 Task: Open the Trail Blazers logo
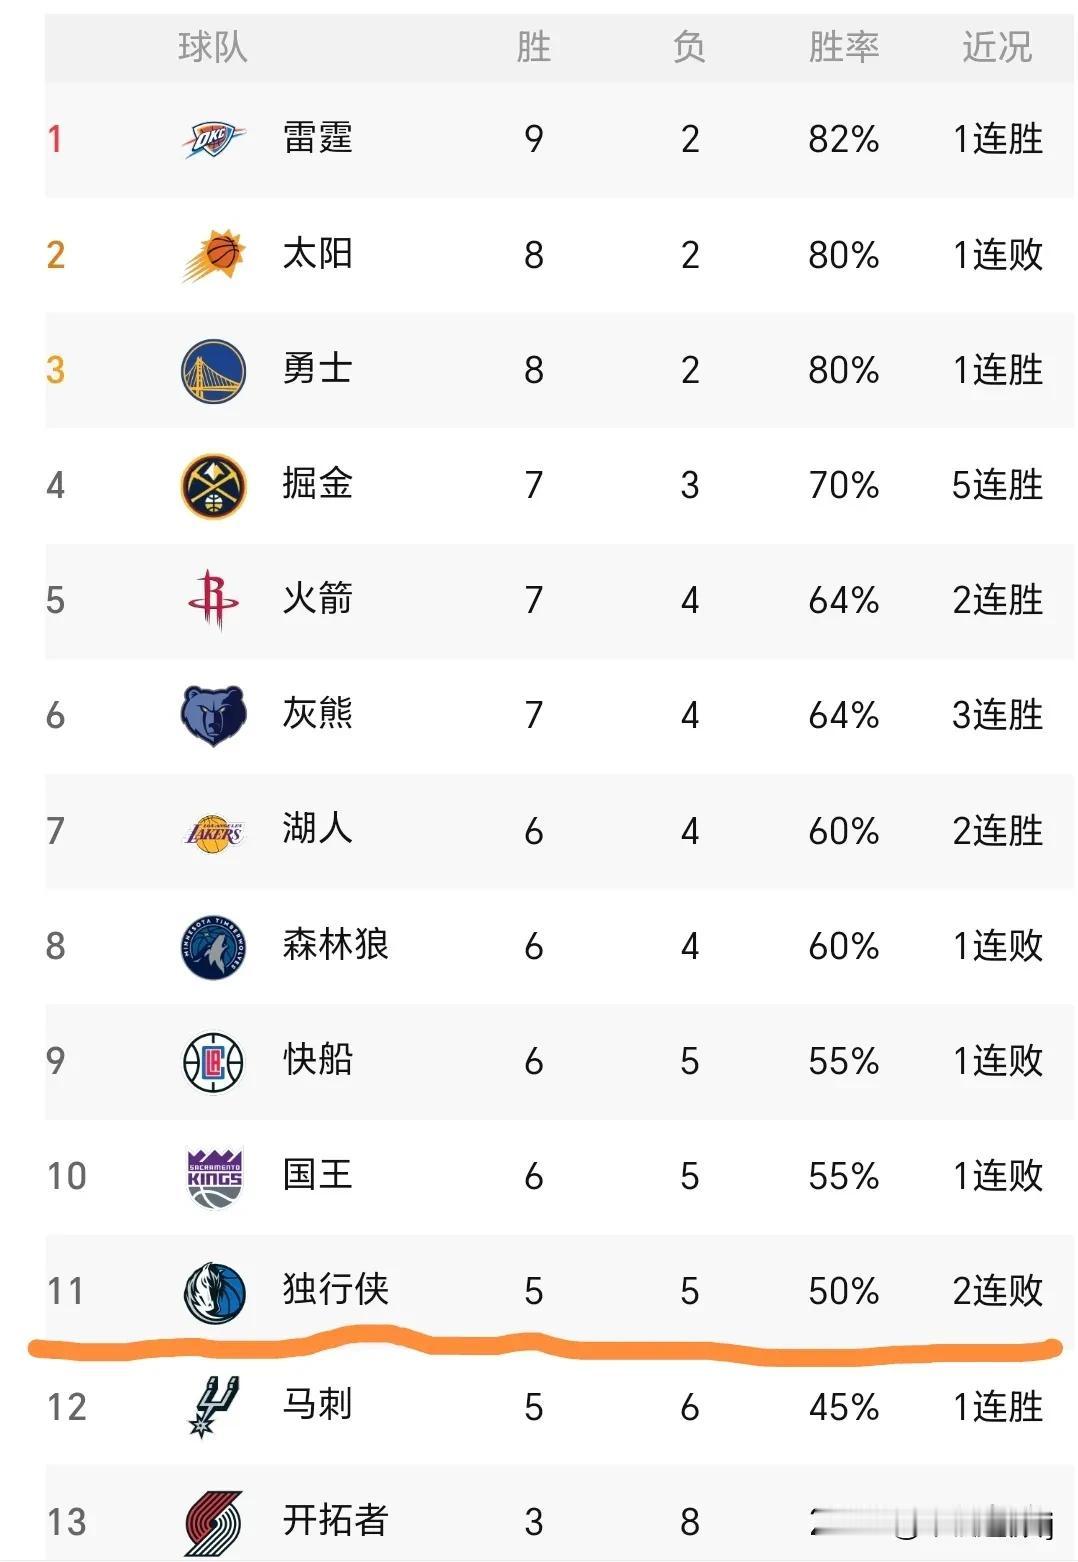tap(214, 1522)
